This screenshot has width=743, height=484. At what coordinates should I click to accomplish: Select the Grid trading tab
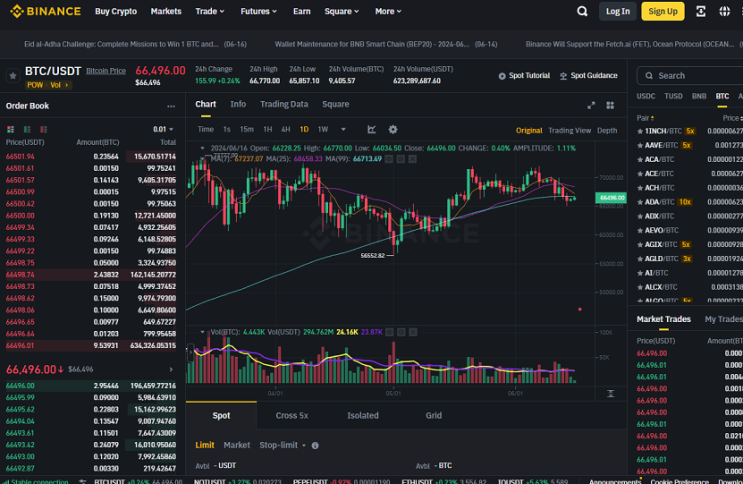pos(434,416)
